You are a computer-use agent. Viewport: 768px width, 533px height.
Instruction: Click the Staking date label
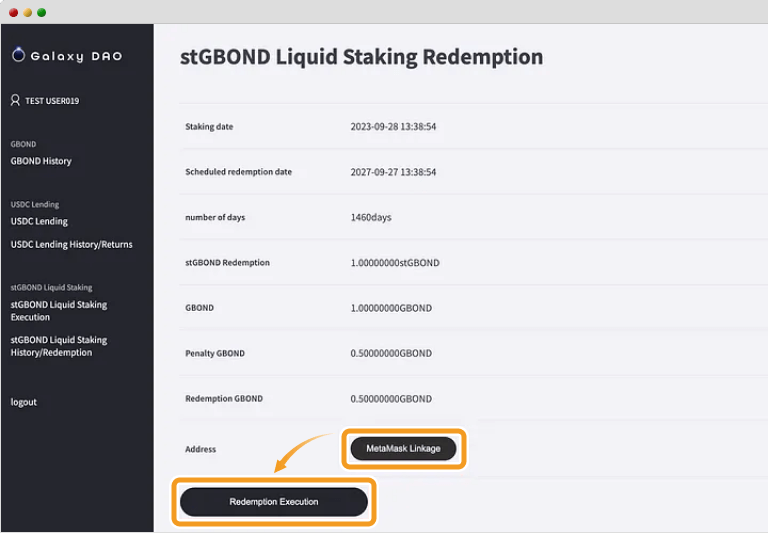[x=209, y=127]
